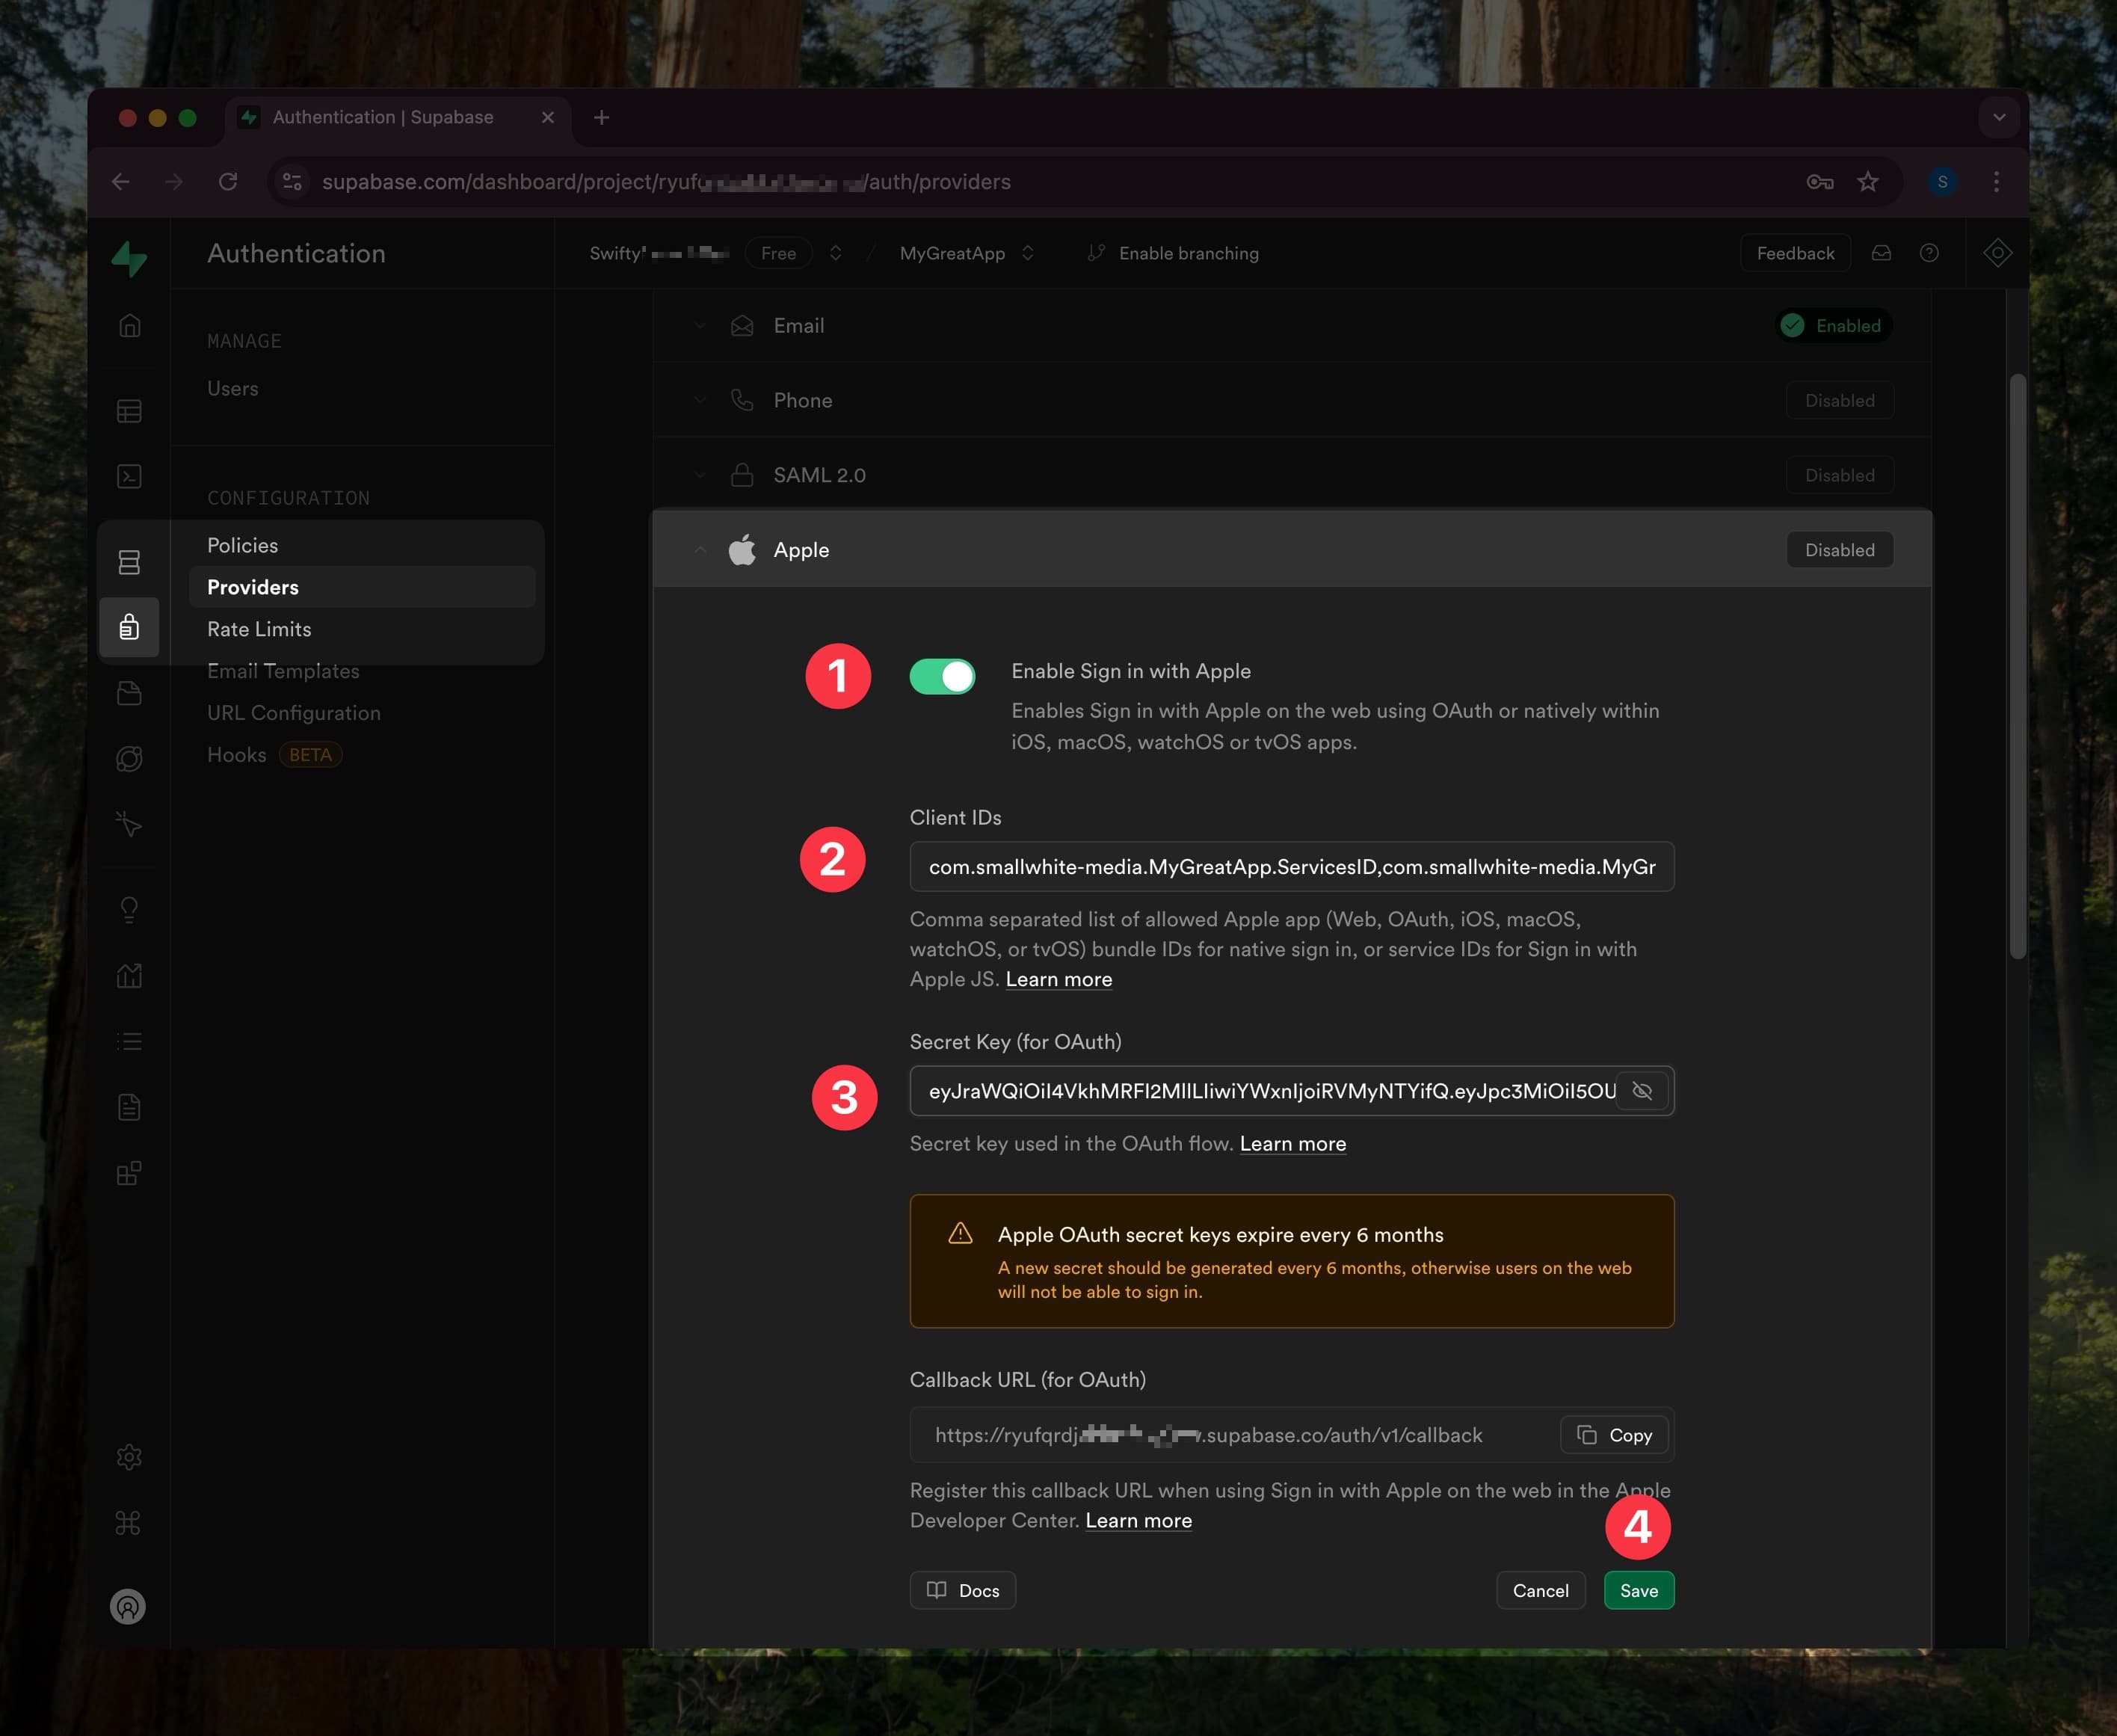Screen dimensions: 2117x1736
Task: Select Policies under Configuration menu
Action: point(243,544)
